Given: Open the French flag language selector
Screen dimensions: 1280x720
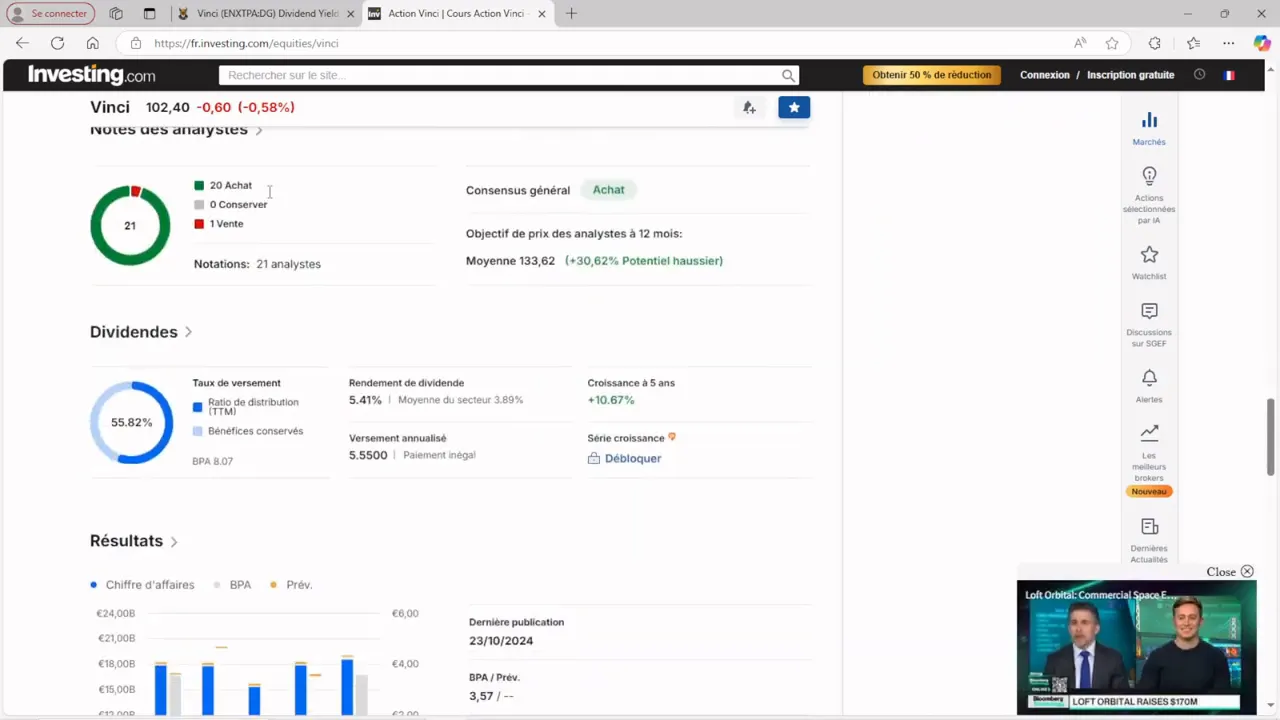Looking at the screenshot, I should [x=1229, y=75].
